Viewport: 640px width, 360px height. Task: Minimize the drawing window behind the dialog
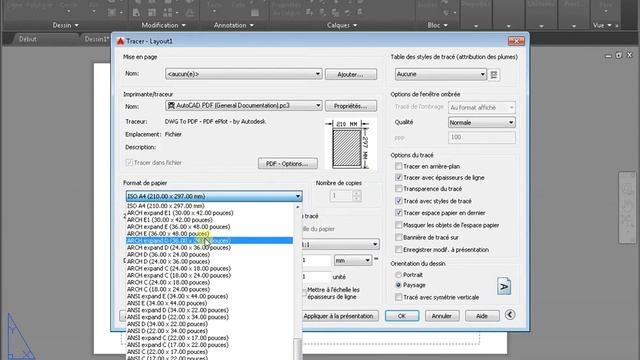608,55
